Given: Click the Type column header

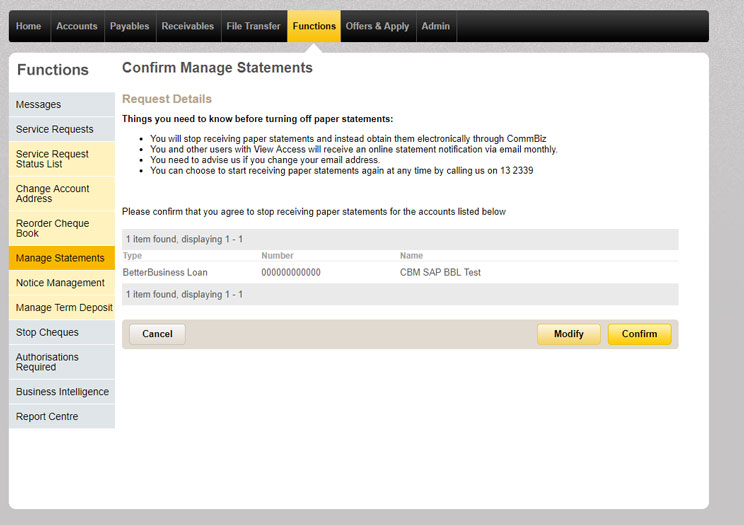Looking at the screenshot, I should coord(132,255).
